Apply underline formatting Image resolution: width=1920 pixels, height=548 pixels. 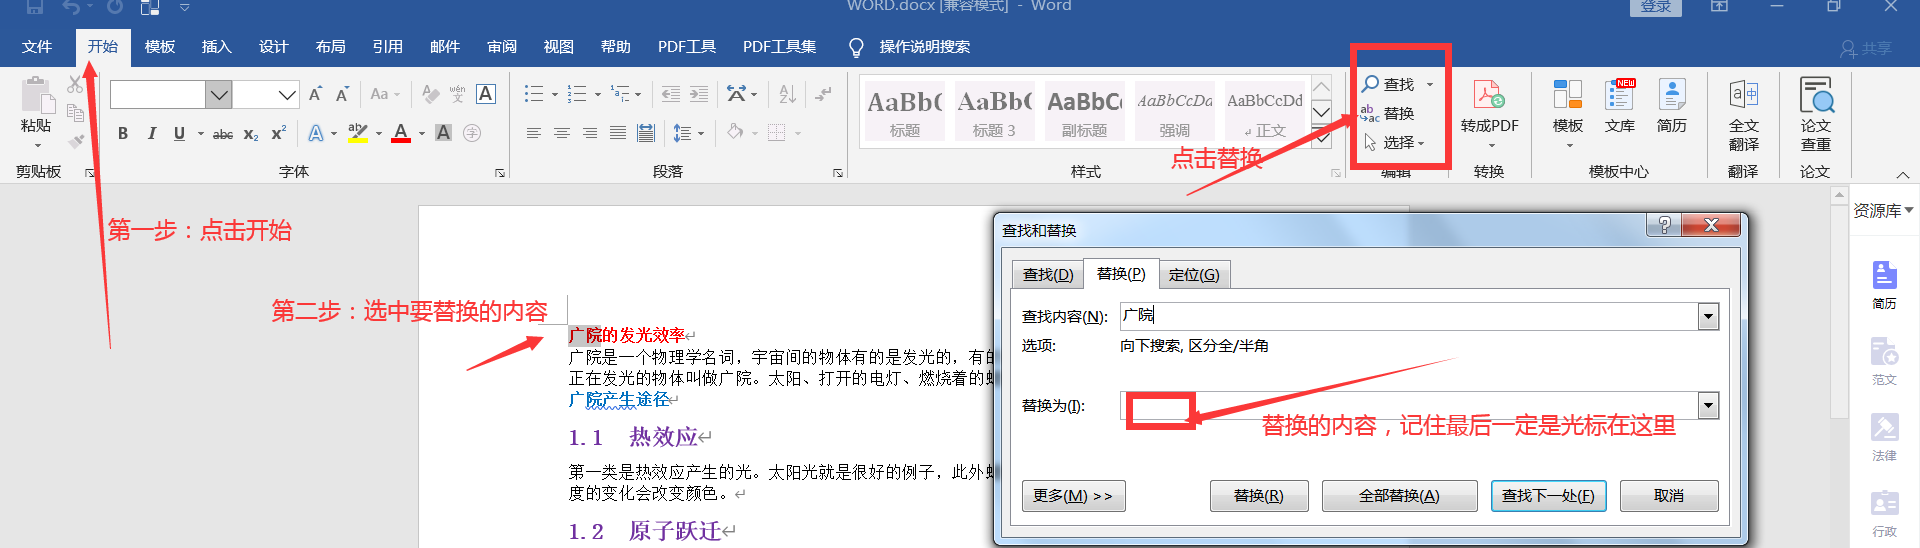179,133
